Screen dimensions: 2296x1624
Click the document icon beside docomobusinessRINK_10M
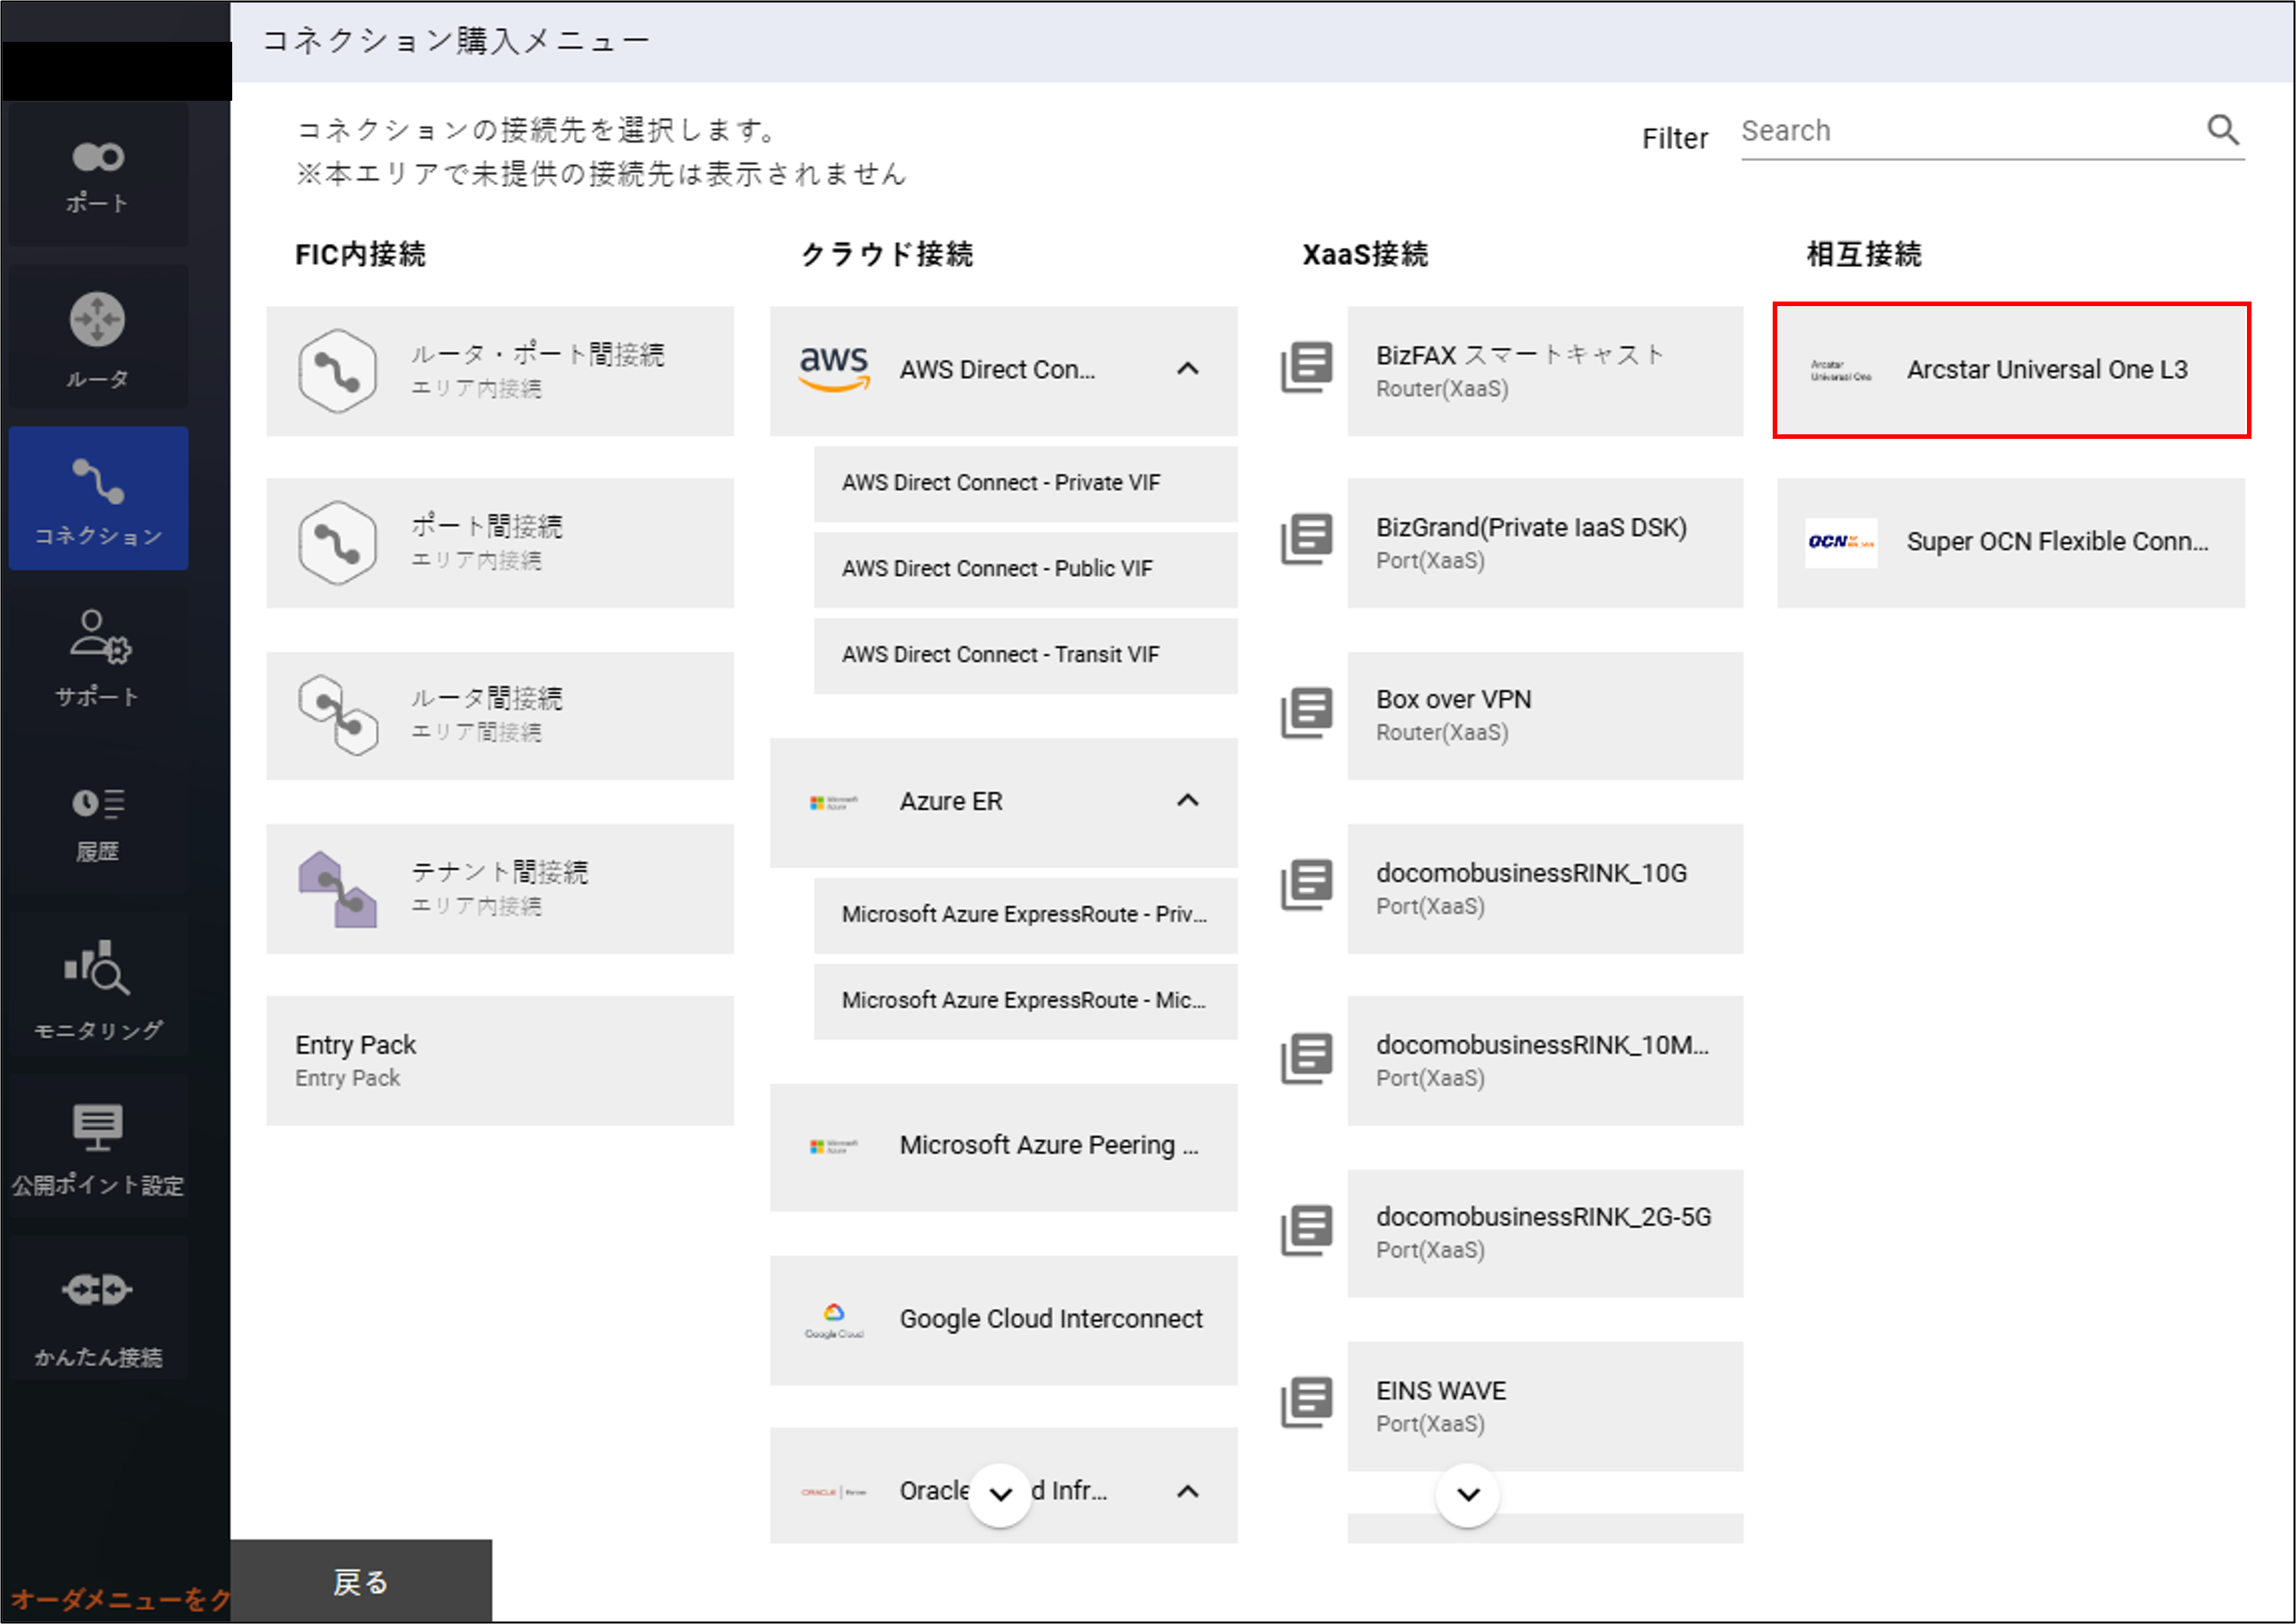click(1307, 1058)
